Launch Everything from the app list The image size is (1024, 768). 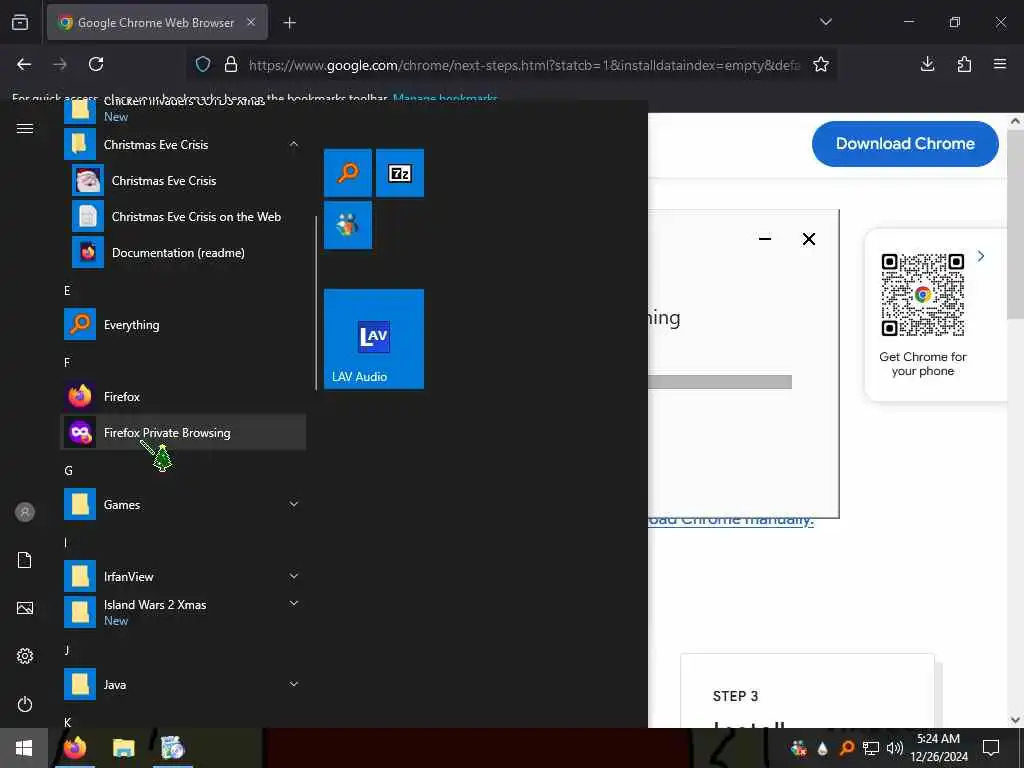click(183, 325)
